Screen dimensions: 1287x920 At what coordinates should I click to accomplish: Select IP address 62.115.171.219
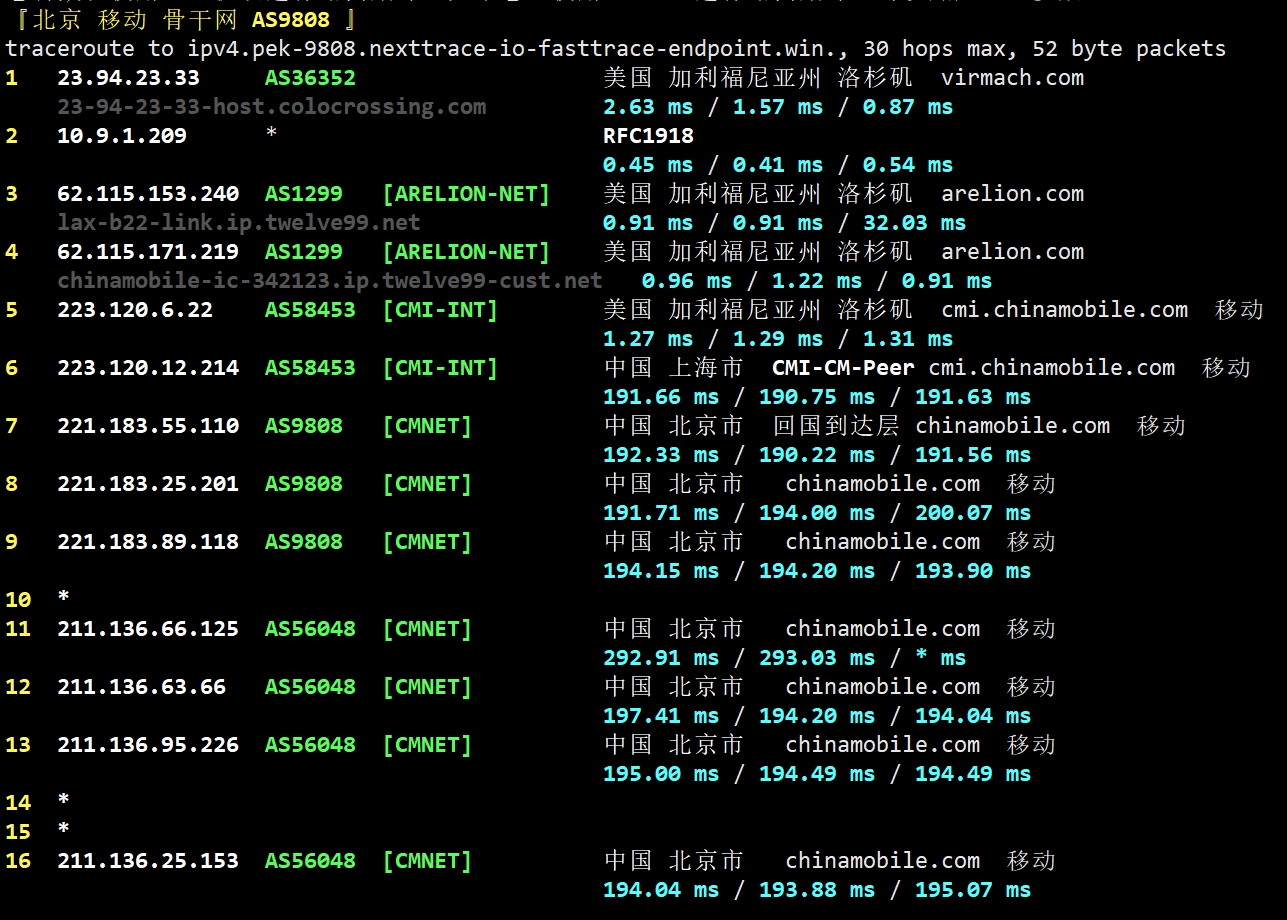(x=148, y=252)
